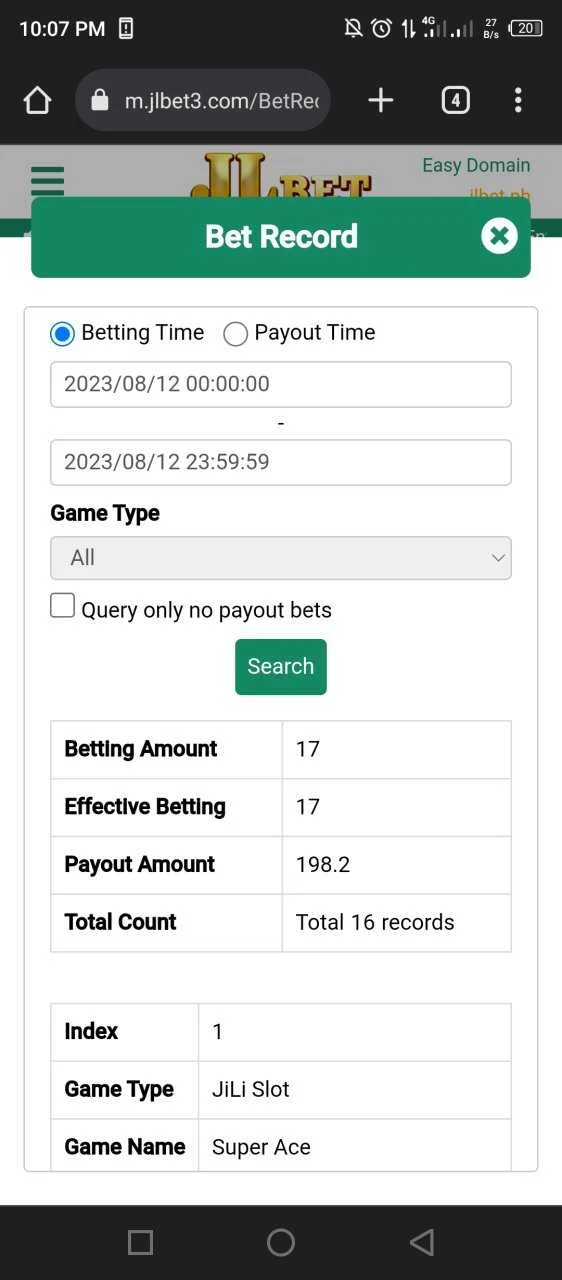Select the Betting Time radio button
Viewport: 562px width, 1280px height.
coord(62,334)
